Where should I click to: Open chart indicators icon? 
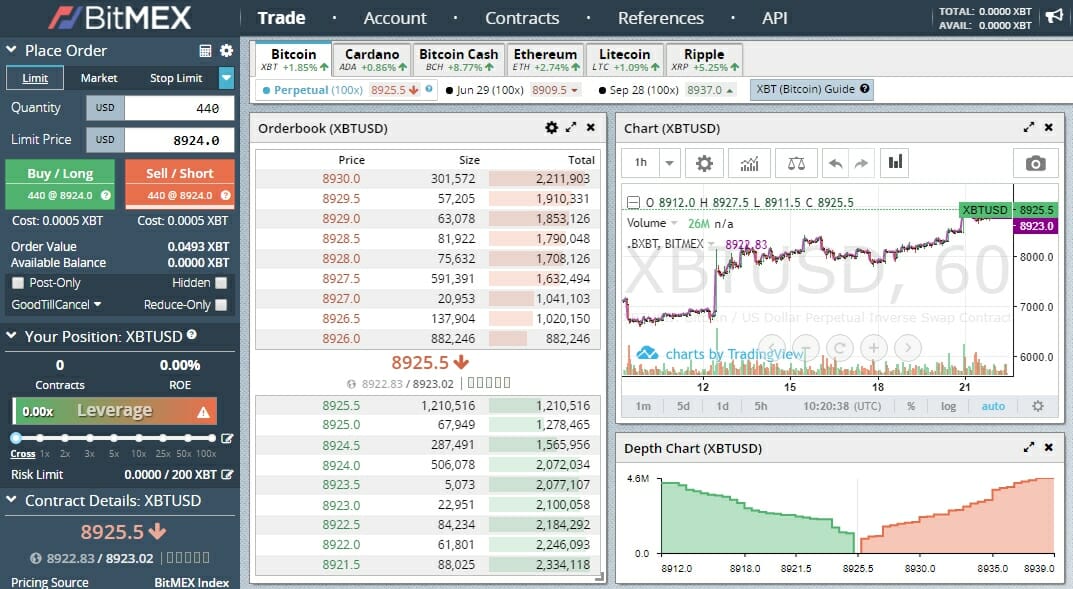(x=749, y=163)
